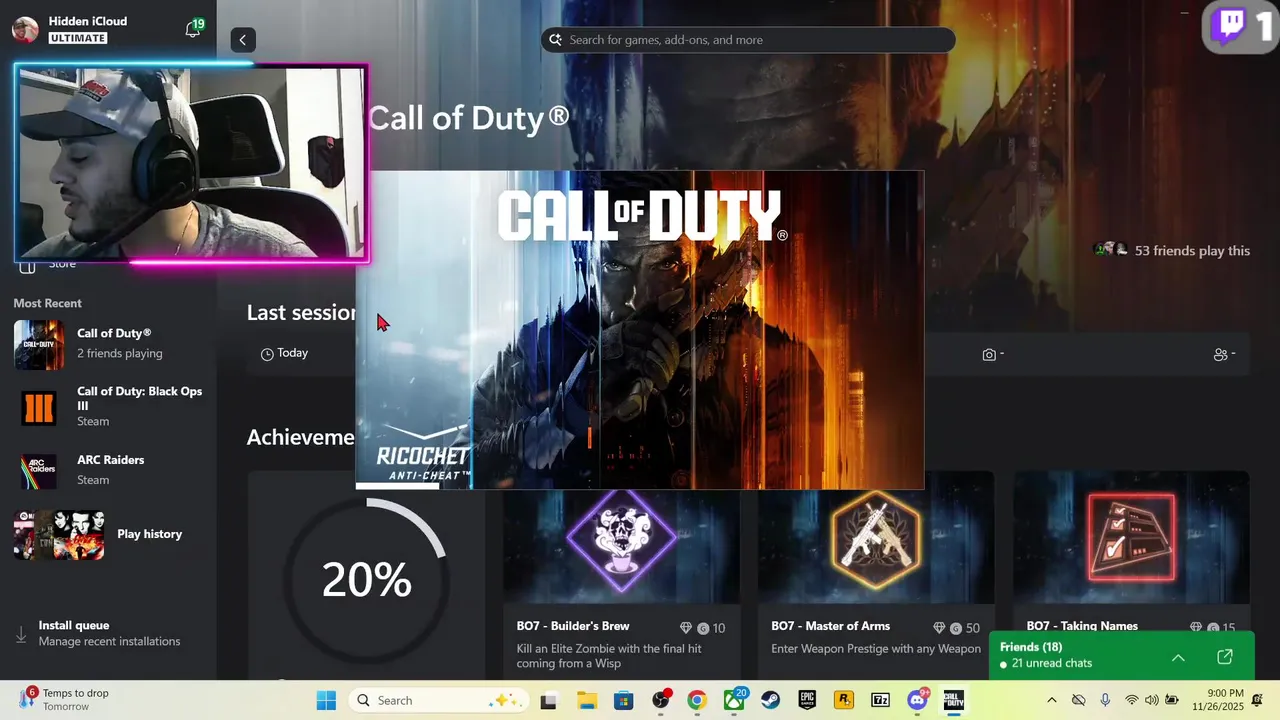Open Steam from the taskbar
This screenshot has height=720, width=1280.
click(x=771, y=701)
